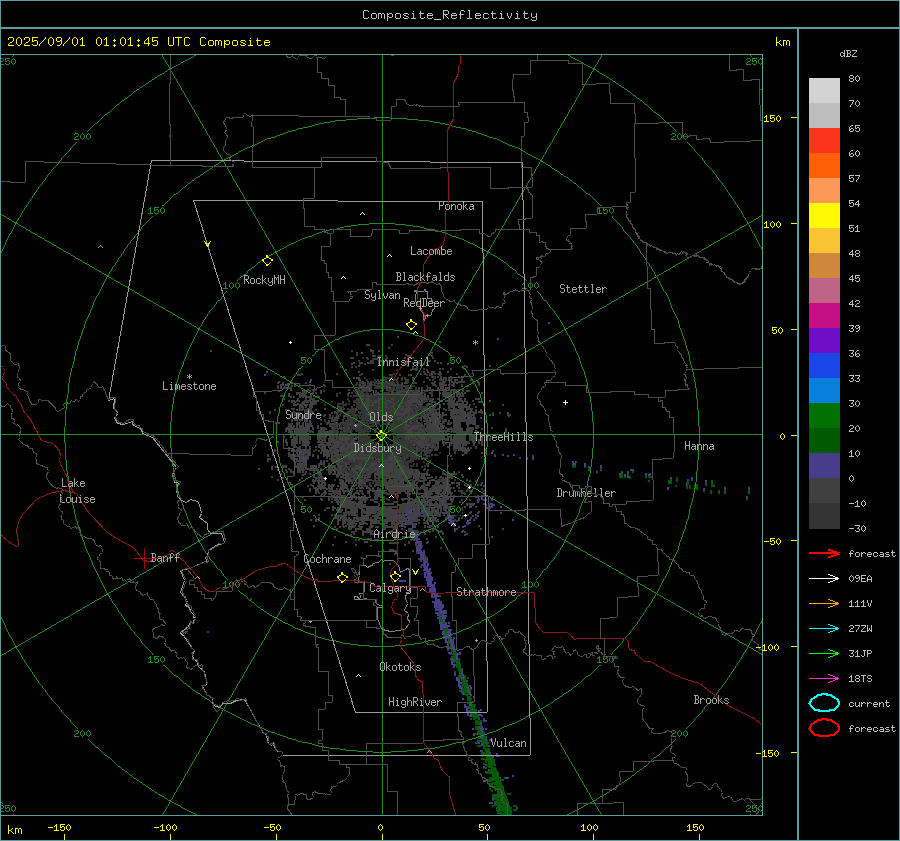Click the HighRiver city label
Viewport: 900px width, 841px height.
(415, 702)
